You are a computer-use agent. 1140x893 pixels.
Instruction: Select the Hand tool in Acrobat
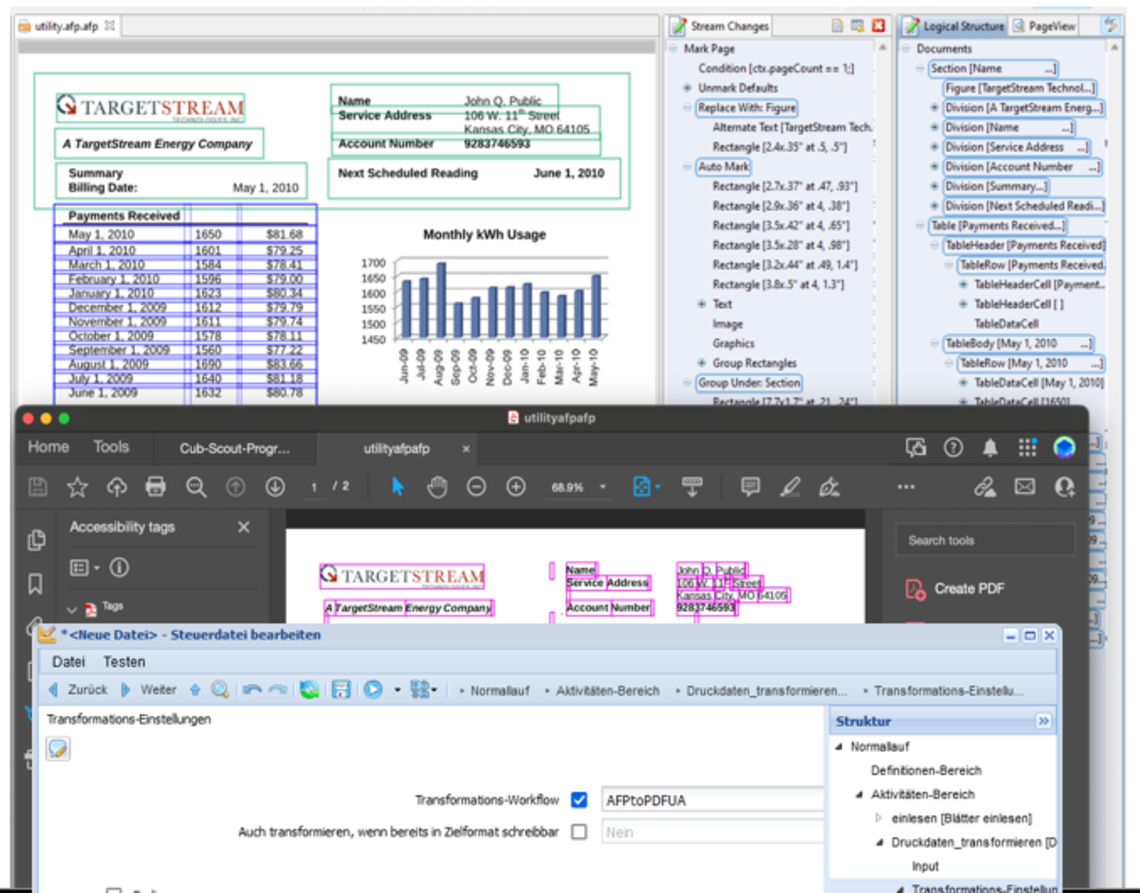point(437,487)
